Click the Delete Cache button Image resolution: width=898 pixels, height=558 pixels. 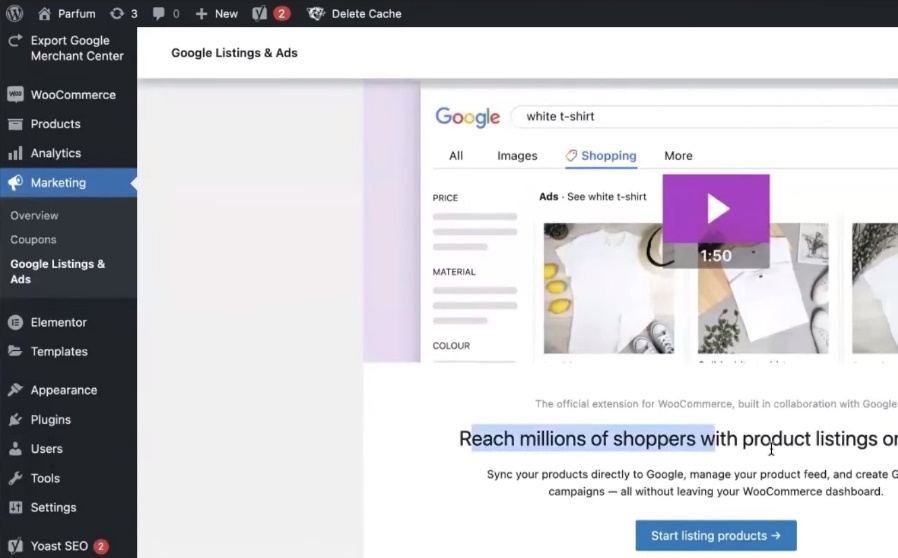(x=365, y=14)
